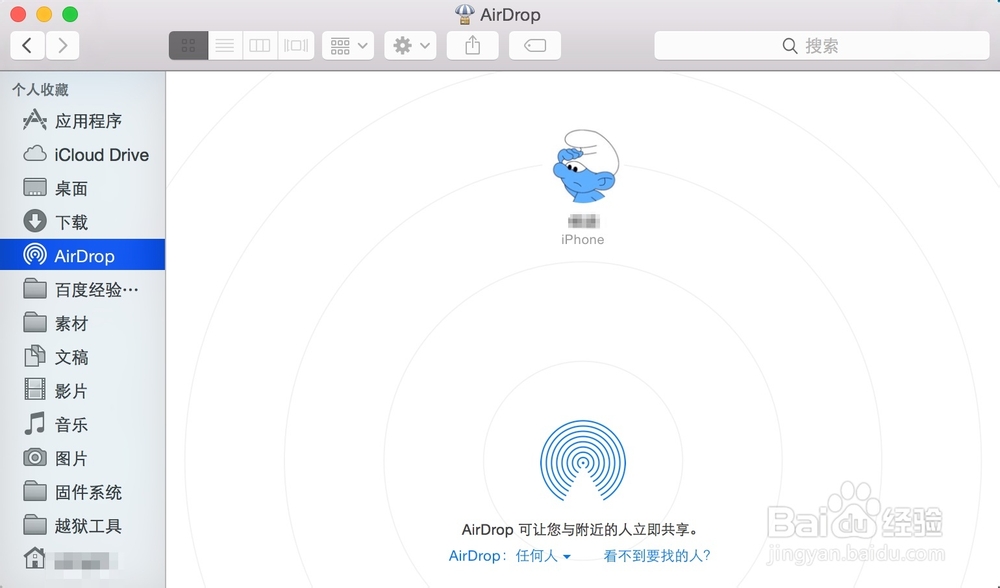
Task: Click the documents icon beside 文稿
Action: pos(34,356)
